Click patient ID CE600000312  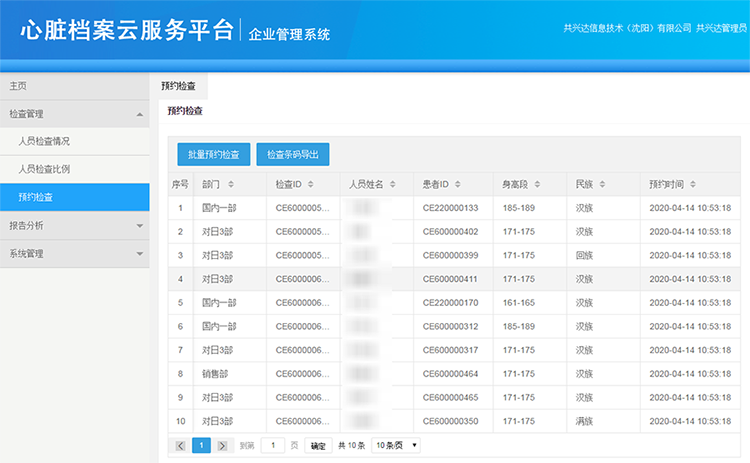click(450, 326)
